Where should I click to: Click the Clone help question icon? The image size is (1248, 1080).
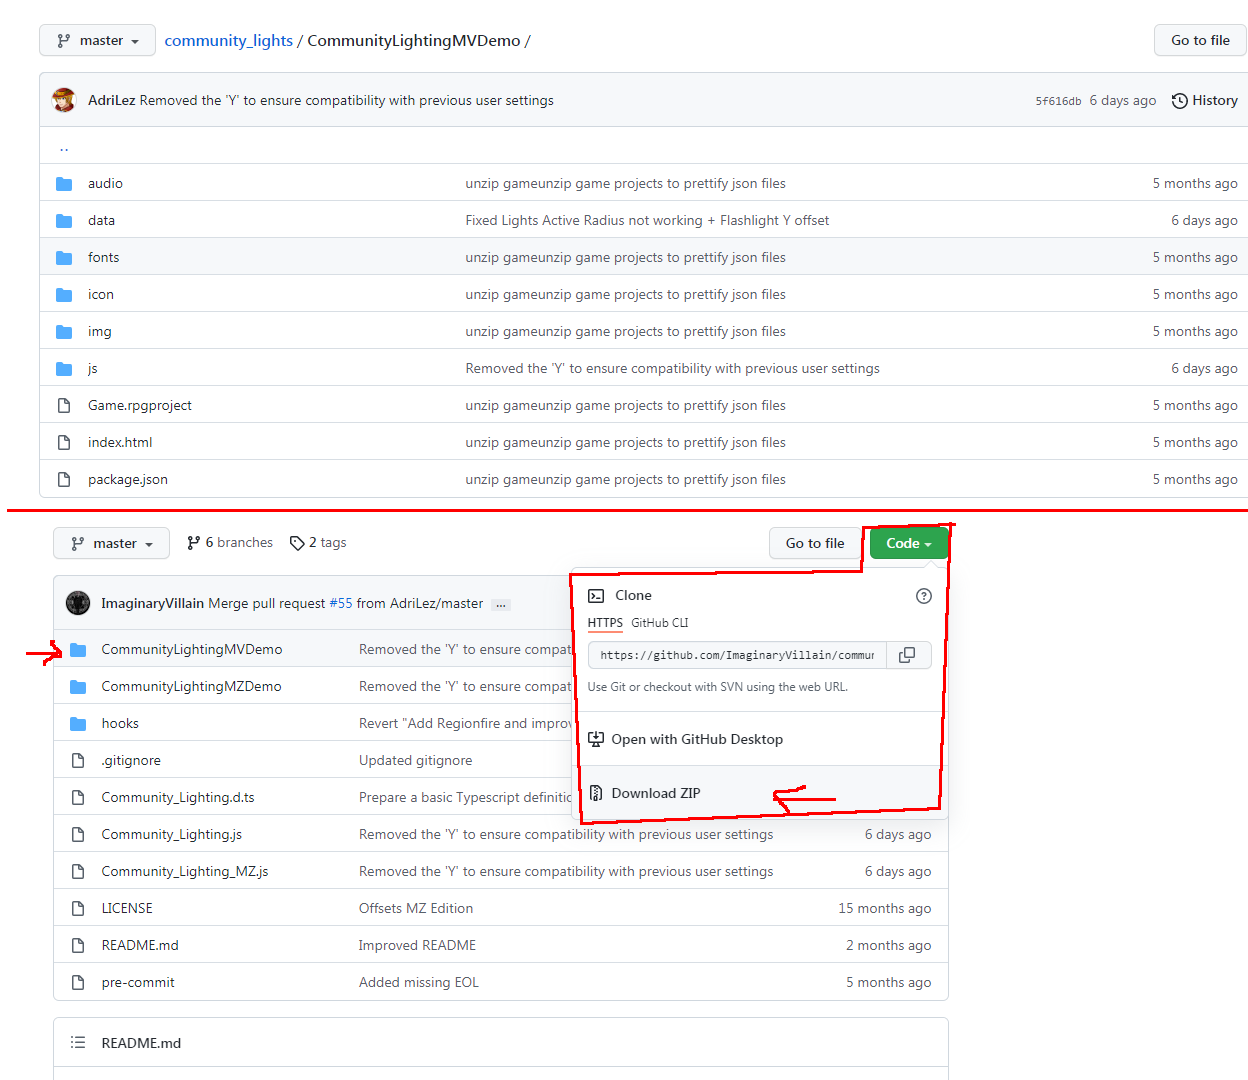924,596
